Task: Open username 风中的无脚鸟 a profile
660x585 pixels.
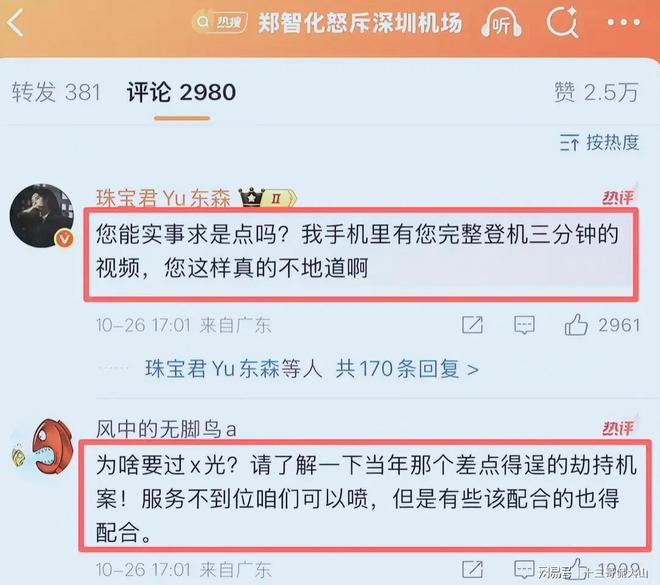Action: tap(166, 429)
